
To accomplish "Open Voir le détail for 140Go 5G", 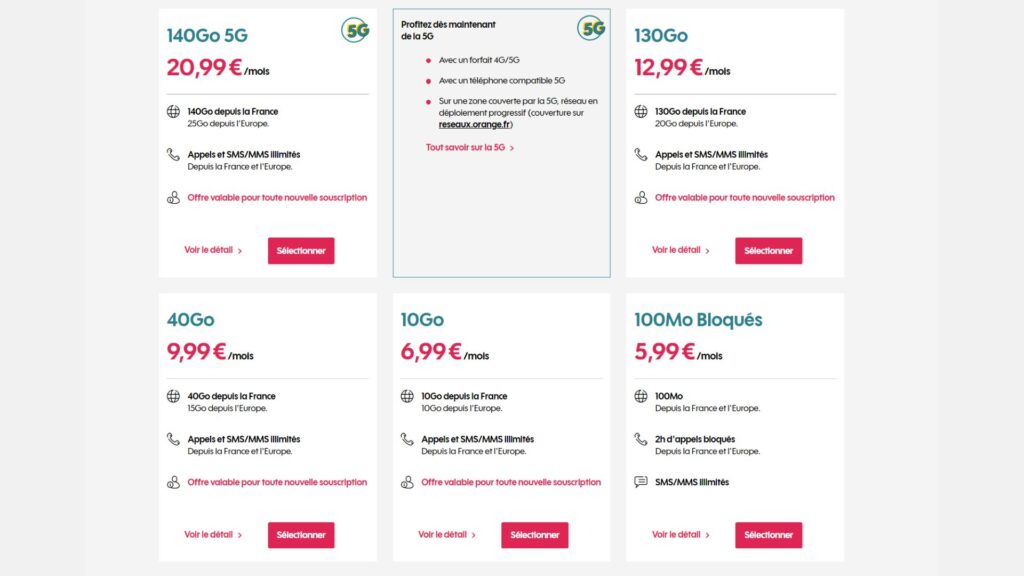I will click(213, 250).
